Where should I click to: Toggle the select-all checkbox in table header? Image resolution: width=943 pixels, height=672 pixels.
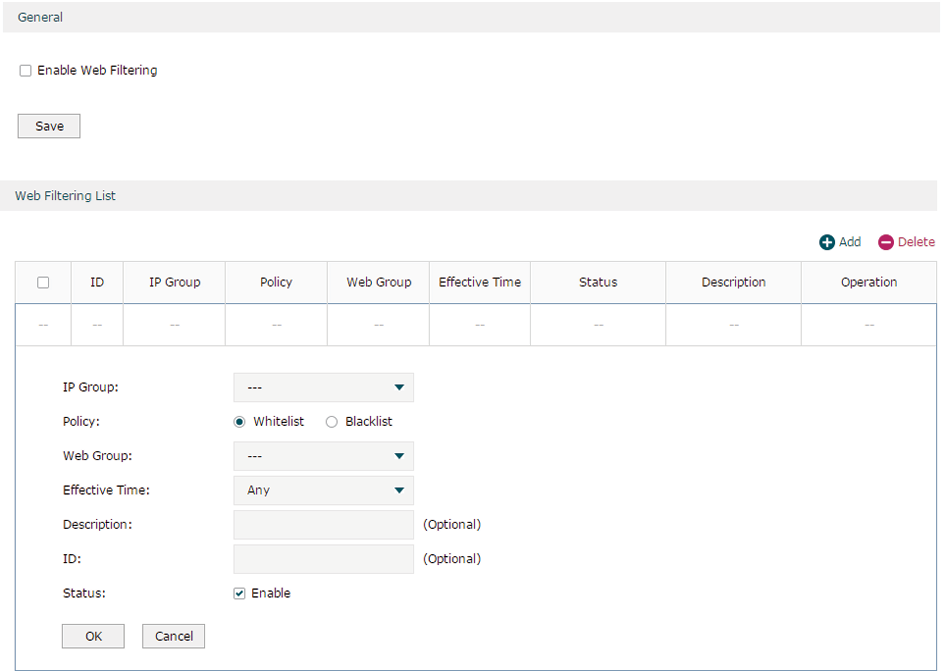[43, 282]
